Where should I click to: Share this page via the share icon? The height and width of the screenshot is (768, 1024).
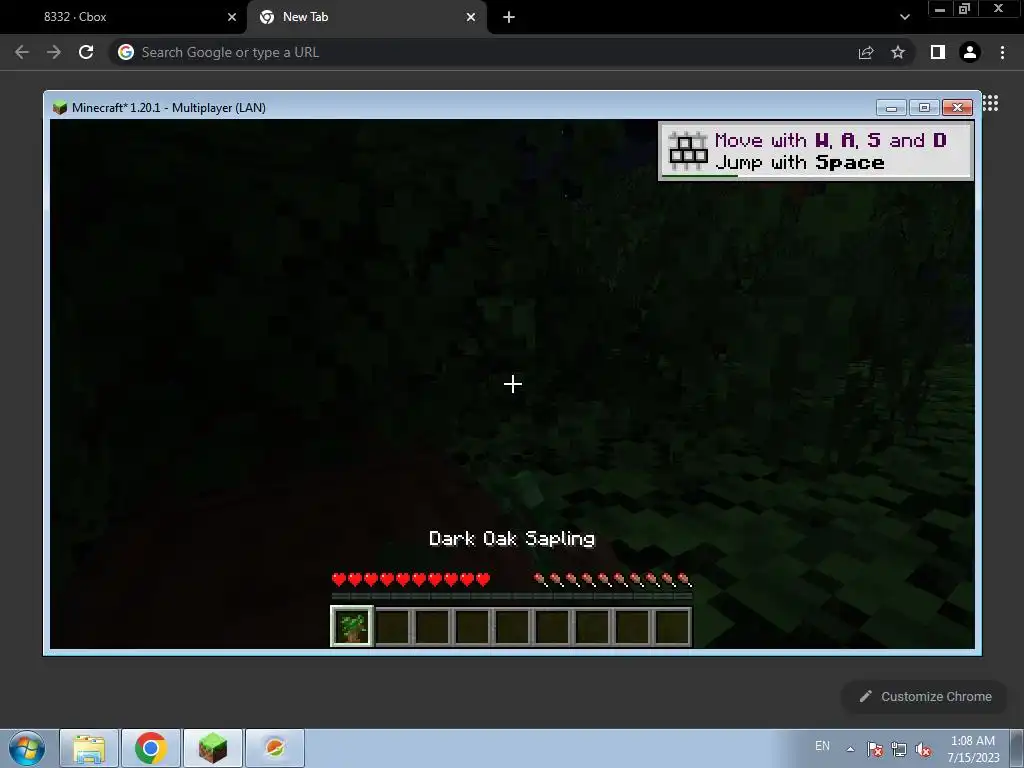(866, 52)
